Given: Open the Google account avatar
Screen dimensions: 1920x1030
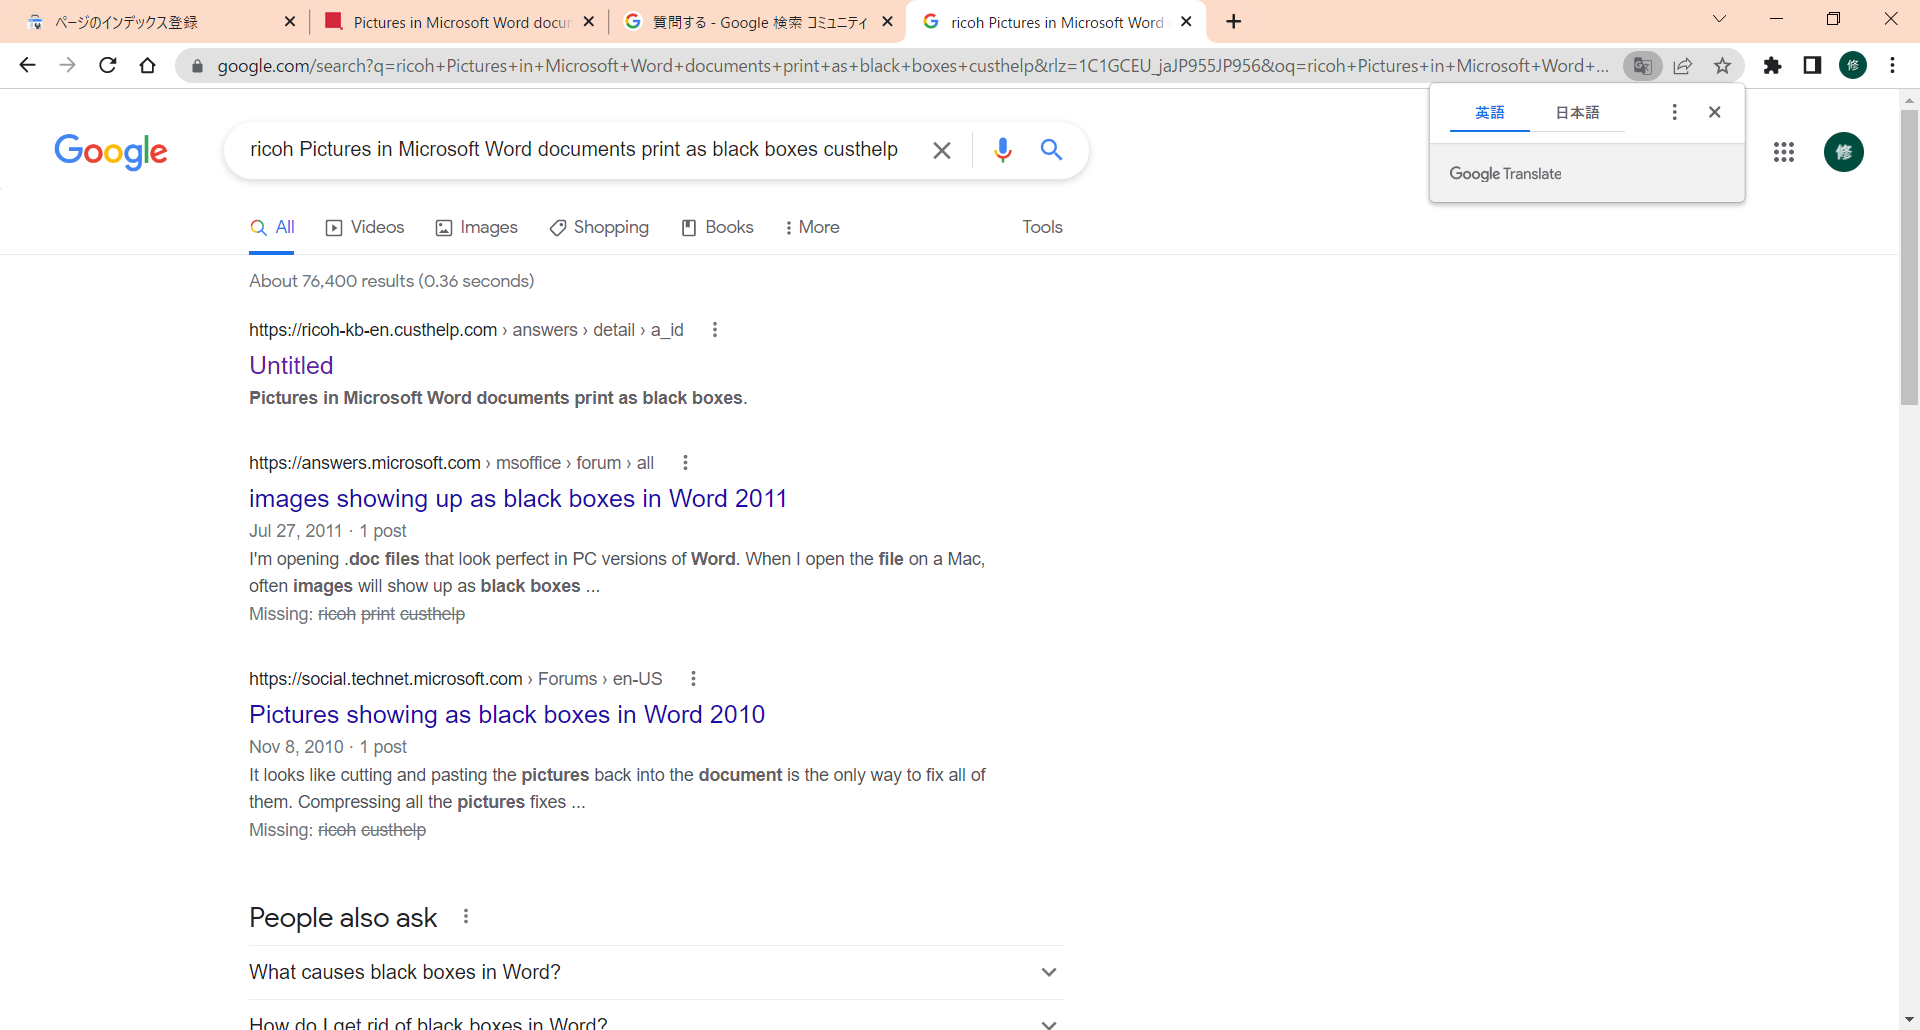Looking at the screenshot, I should pos(1844,152).
